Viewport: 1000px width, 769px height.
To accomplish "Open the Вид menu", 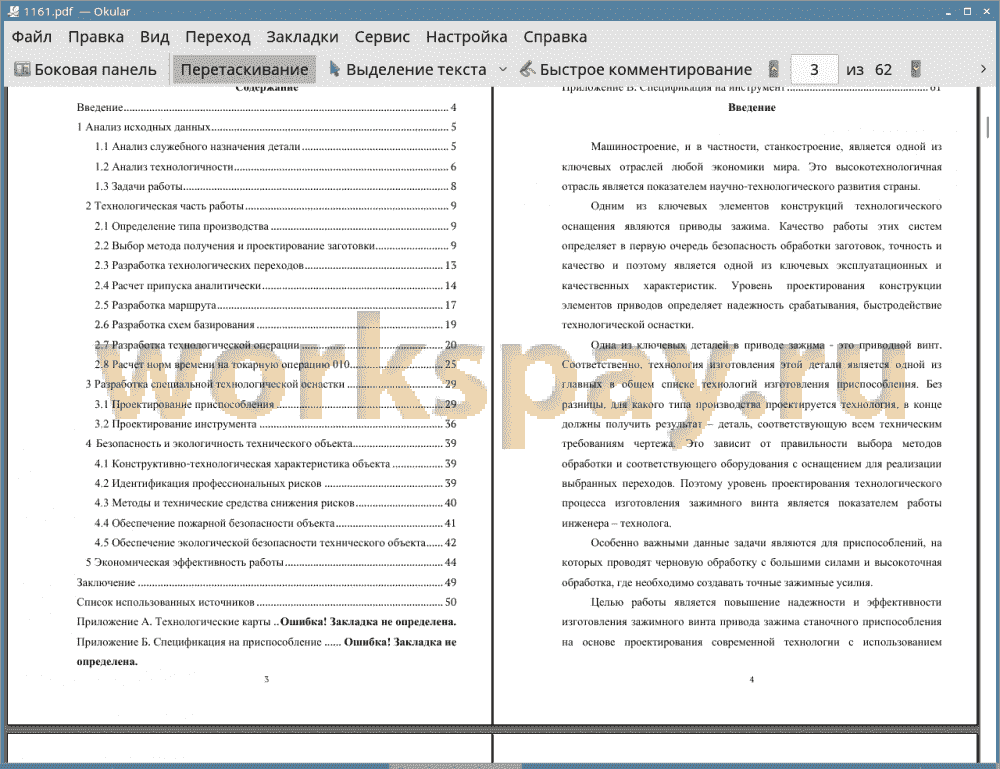I will pyautogui.click(x=154, y=37).
